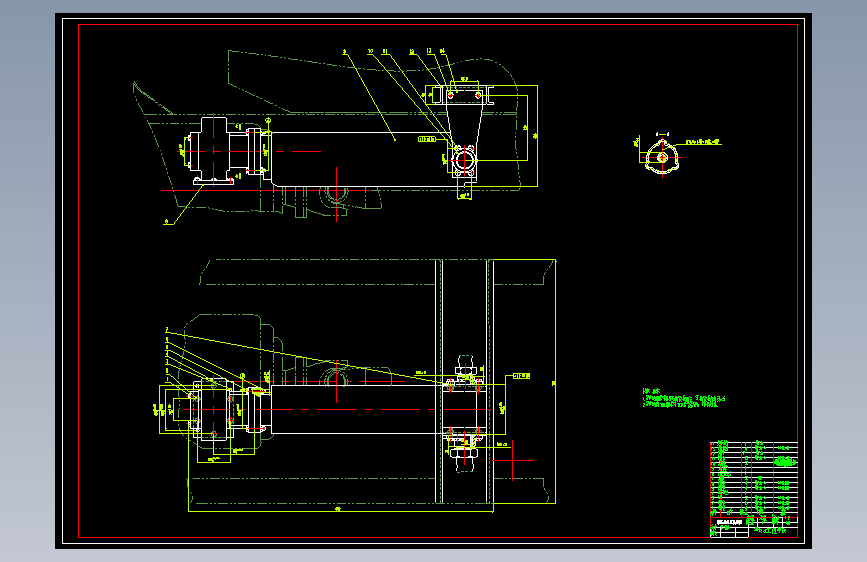Select the parts list table above the title block

tap(754, 479)
